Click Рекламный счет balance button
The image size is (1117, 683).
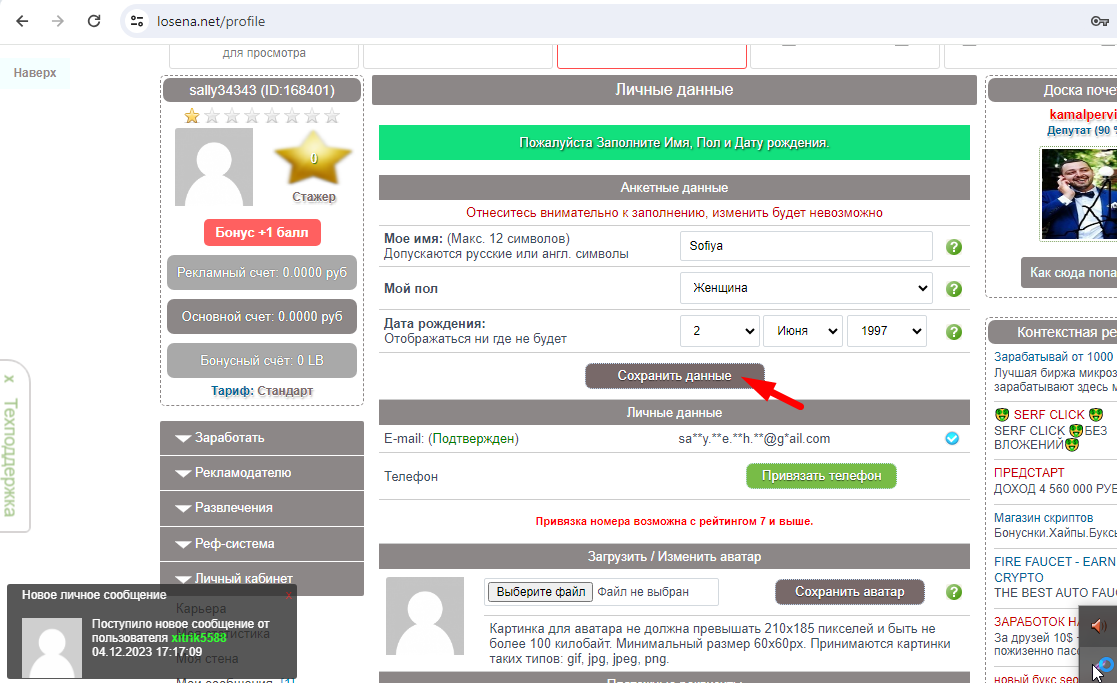click(262, 273)
